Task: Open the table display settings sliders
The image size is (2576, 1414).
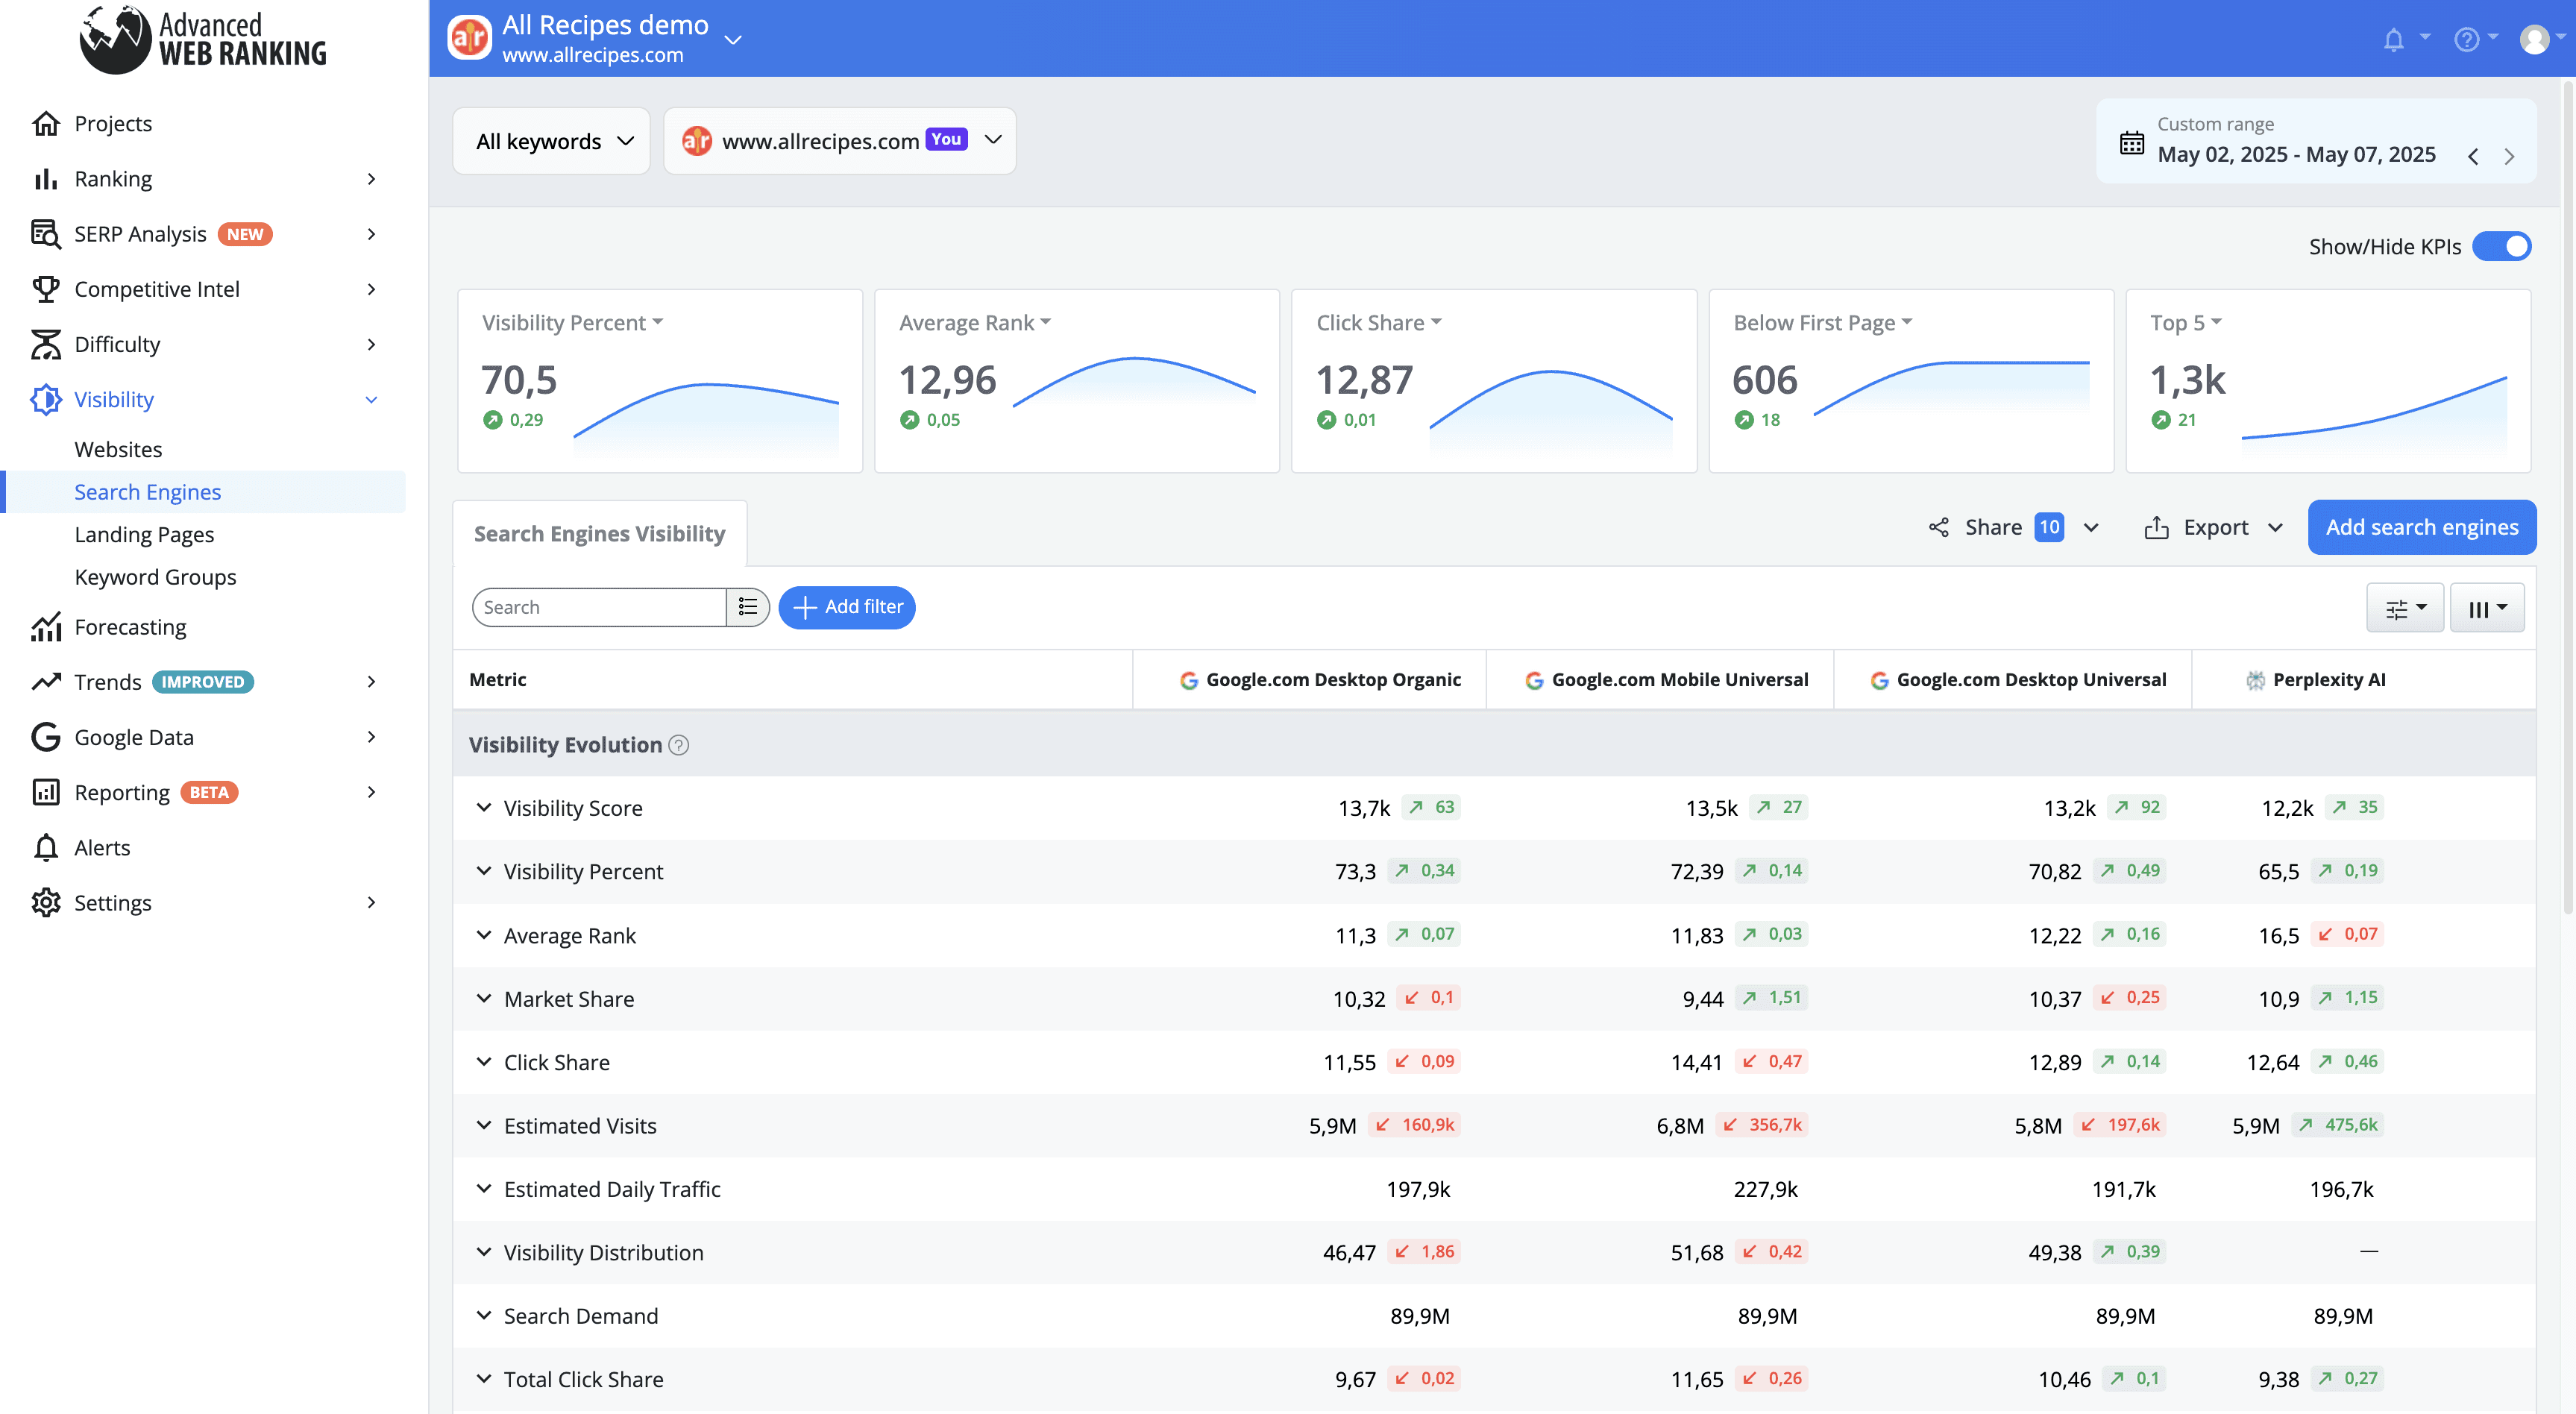Action: tap(2405, 608)
